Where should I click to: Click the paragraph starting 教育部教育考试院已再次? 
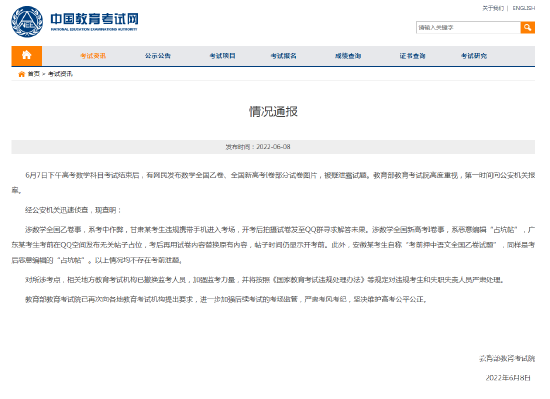[x=226, y=299]
